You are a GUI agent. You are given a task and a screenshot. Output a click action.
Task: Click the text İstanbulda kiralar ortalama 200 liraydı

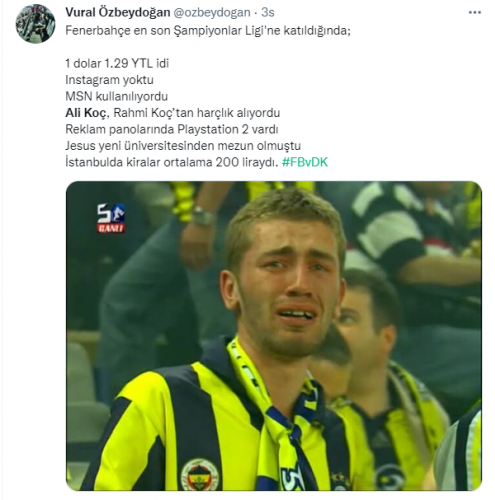tap(172, 162)
